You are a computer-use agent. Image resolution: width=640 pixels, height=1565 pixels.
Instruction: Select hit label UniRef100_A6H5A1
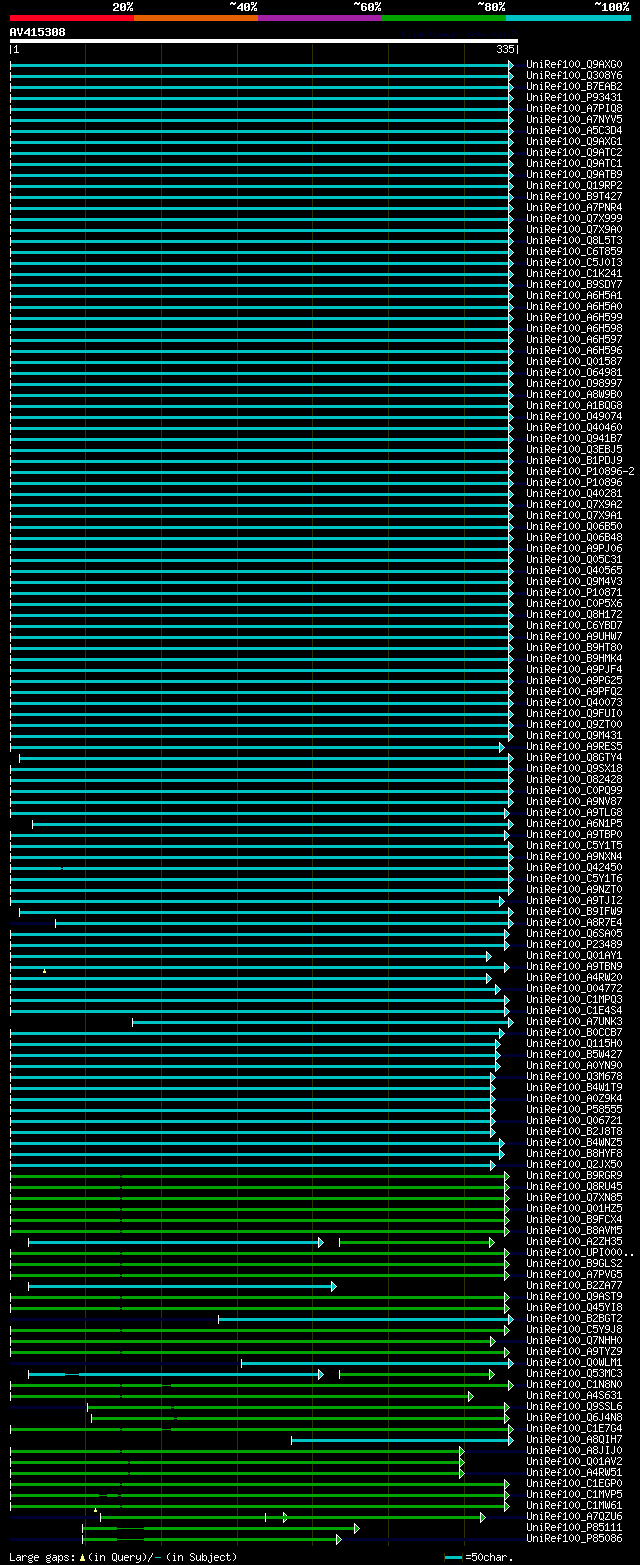pos(574,296)
